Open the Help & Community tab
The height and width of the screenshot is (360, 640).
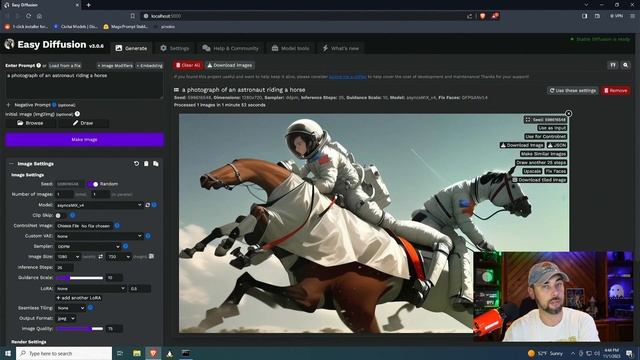point(231,48)
